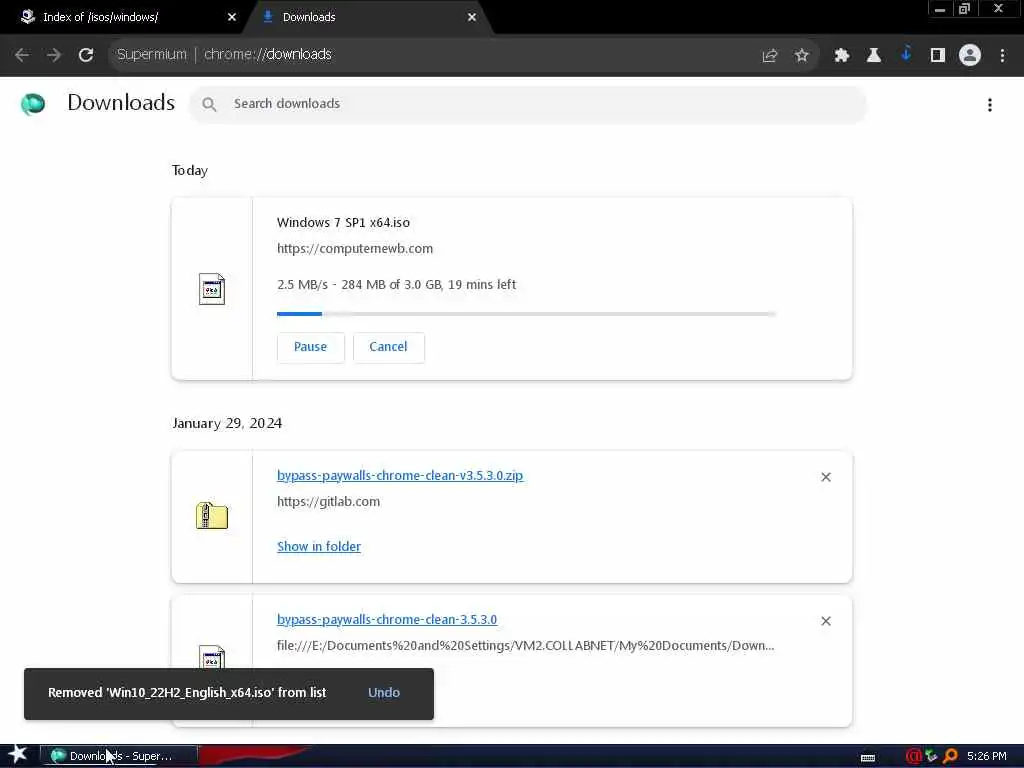Remove bypass-paywalls-chrome-clean-3.5.3.0 from list
Image resolution: width=1024 pixels, height=768 pixels.
click(x=826, y=621)
